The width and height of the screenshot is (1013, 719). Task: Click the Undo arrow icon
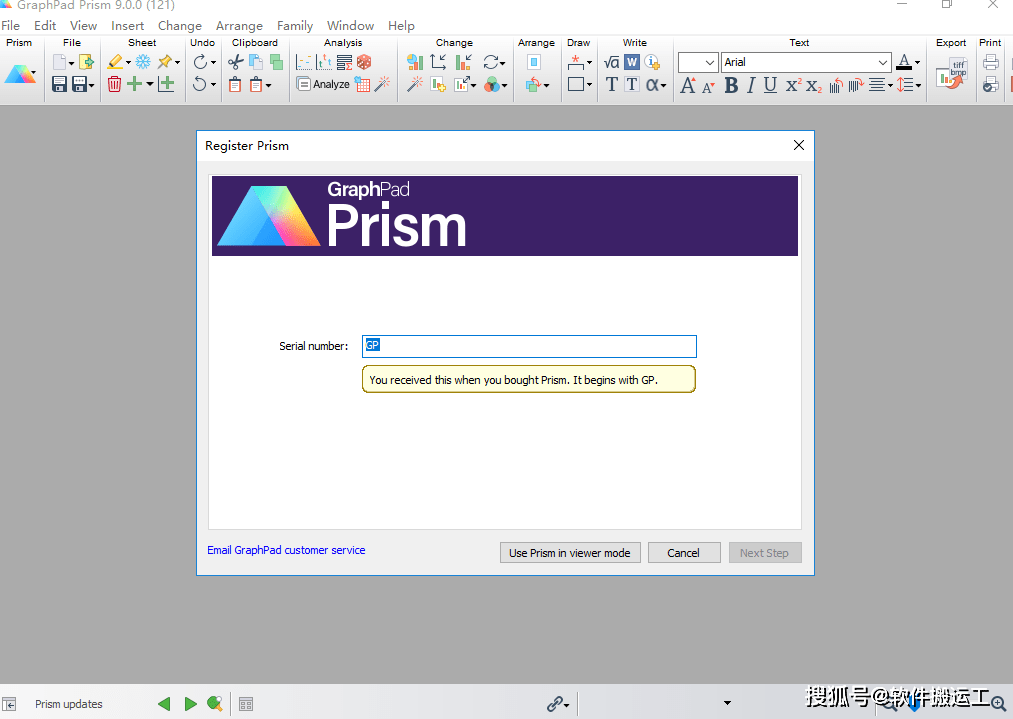pos(200,84)
